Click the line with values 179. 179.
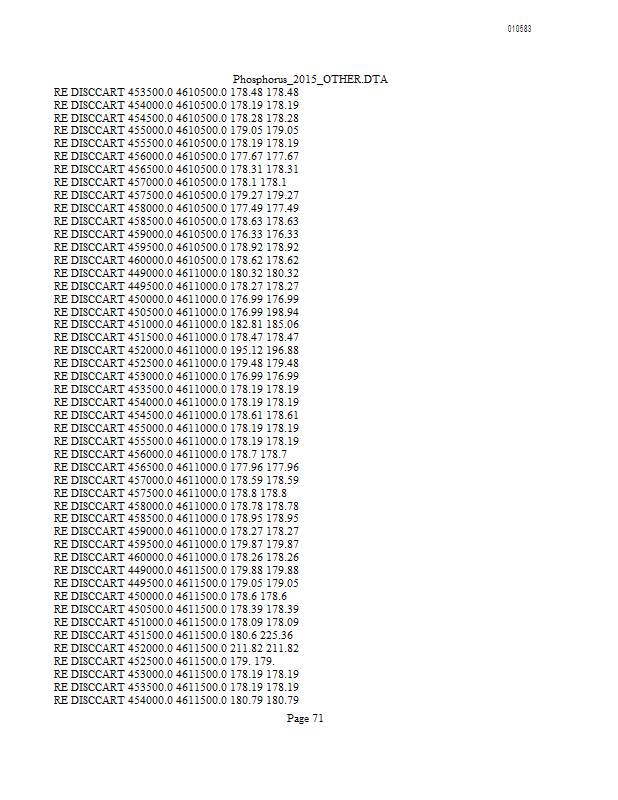The width and height of the screenshot is (618, 800). tap(164, 661)
